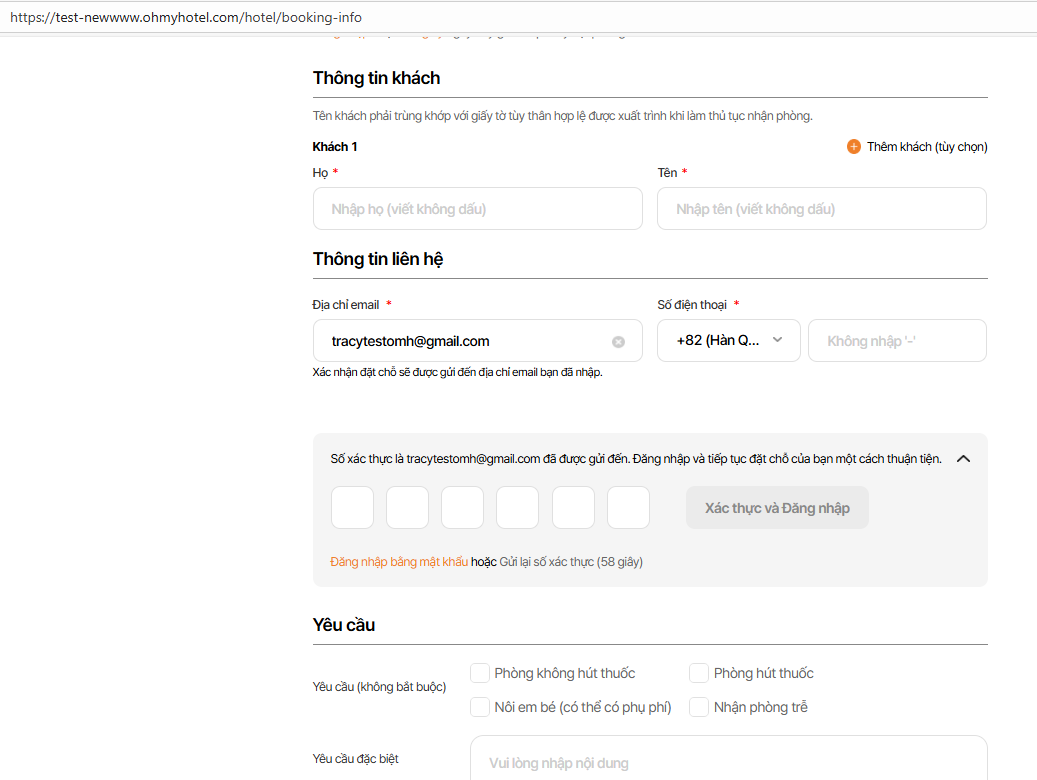Image resolution: width=1037 pixels, height=780 pixels.
Task: Click the last verification code box
Action: click(x=628, y=508)
